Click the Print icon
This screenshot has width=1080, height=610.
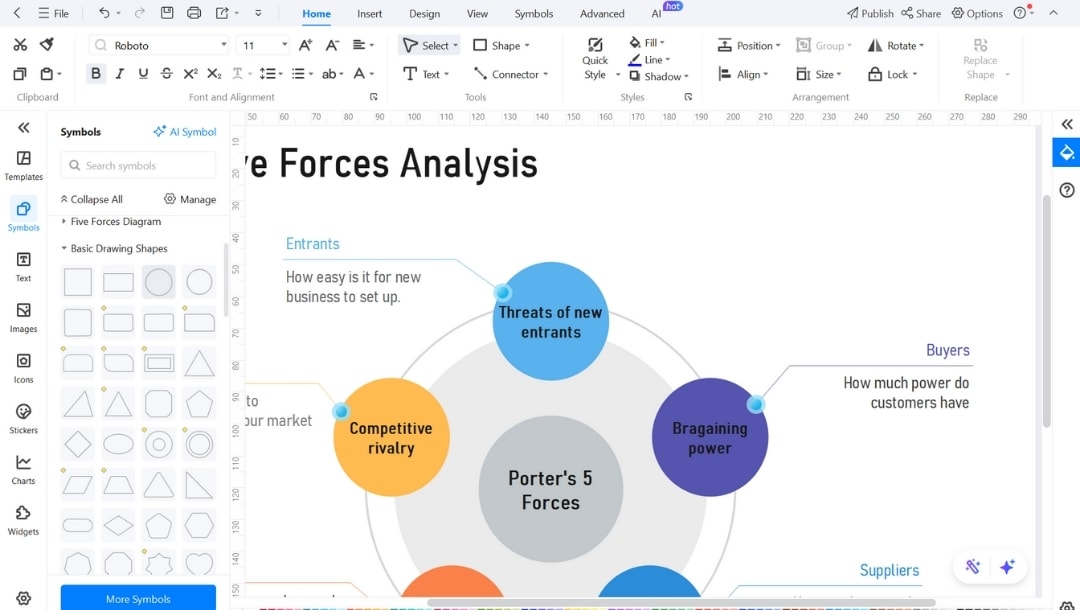194,13
